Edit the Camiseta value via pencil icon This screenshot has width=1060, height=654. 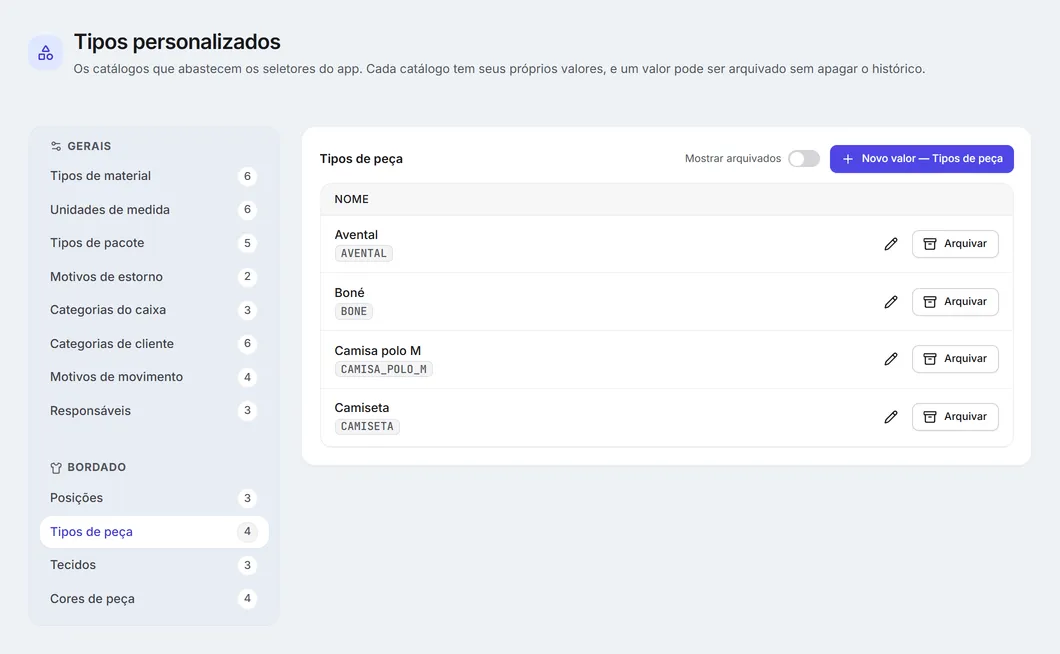891,417
